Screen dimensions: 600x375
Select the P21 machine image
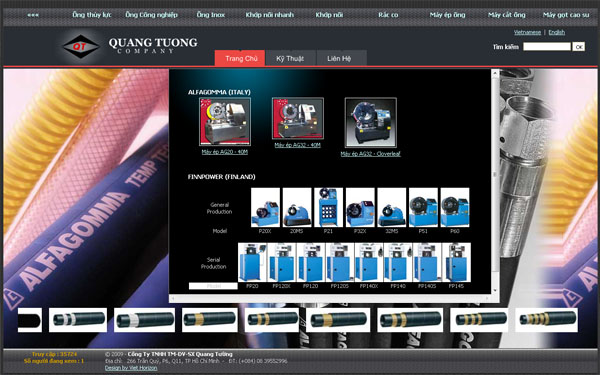[328, 207]
